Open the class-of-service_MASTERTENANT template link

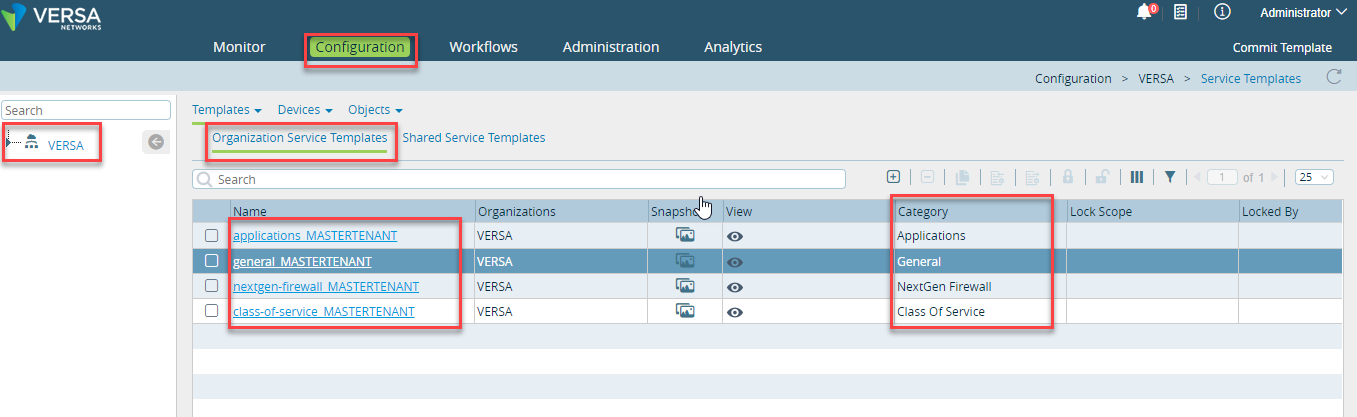(x=324, y=311)
